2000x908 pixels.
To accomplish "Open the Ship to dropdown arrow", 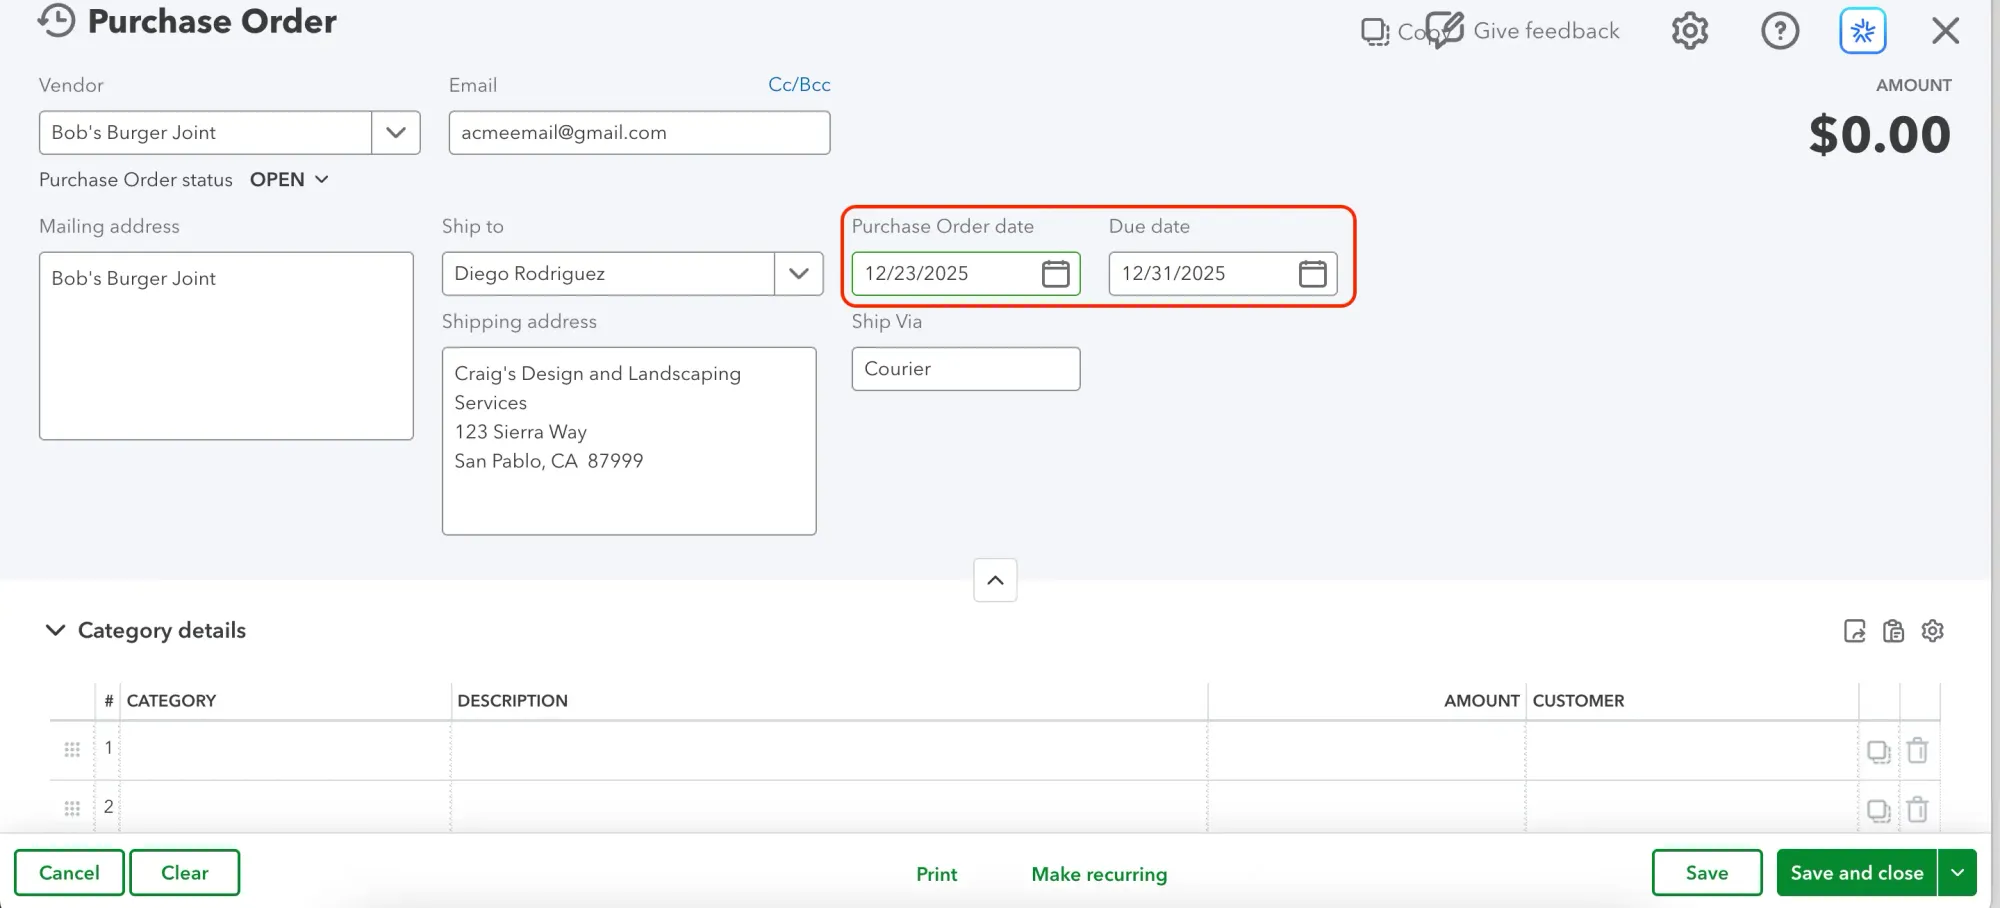I will pos(798,273).
